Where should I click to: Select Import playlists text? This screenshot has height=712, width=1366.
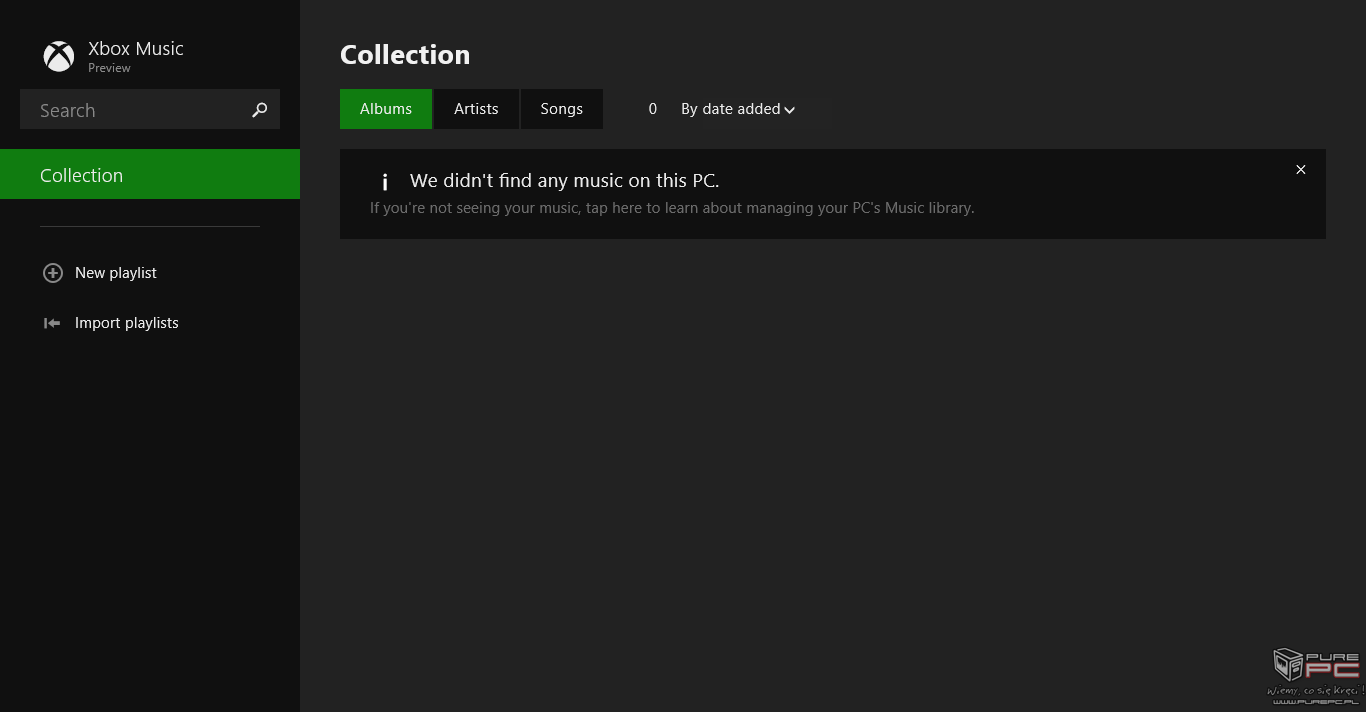[127, 323]
